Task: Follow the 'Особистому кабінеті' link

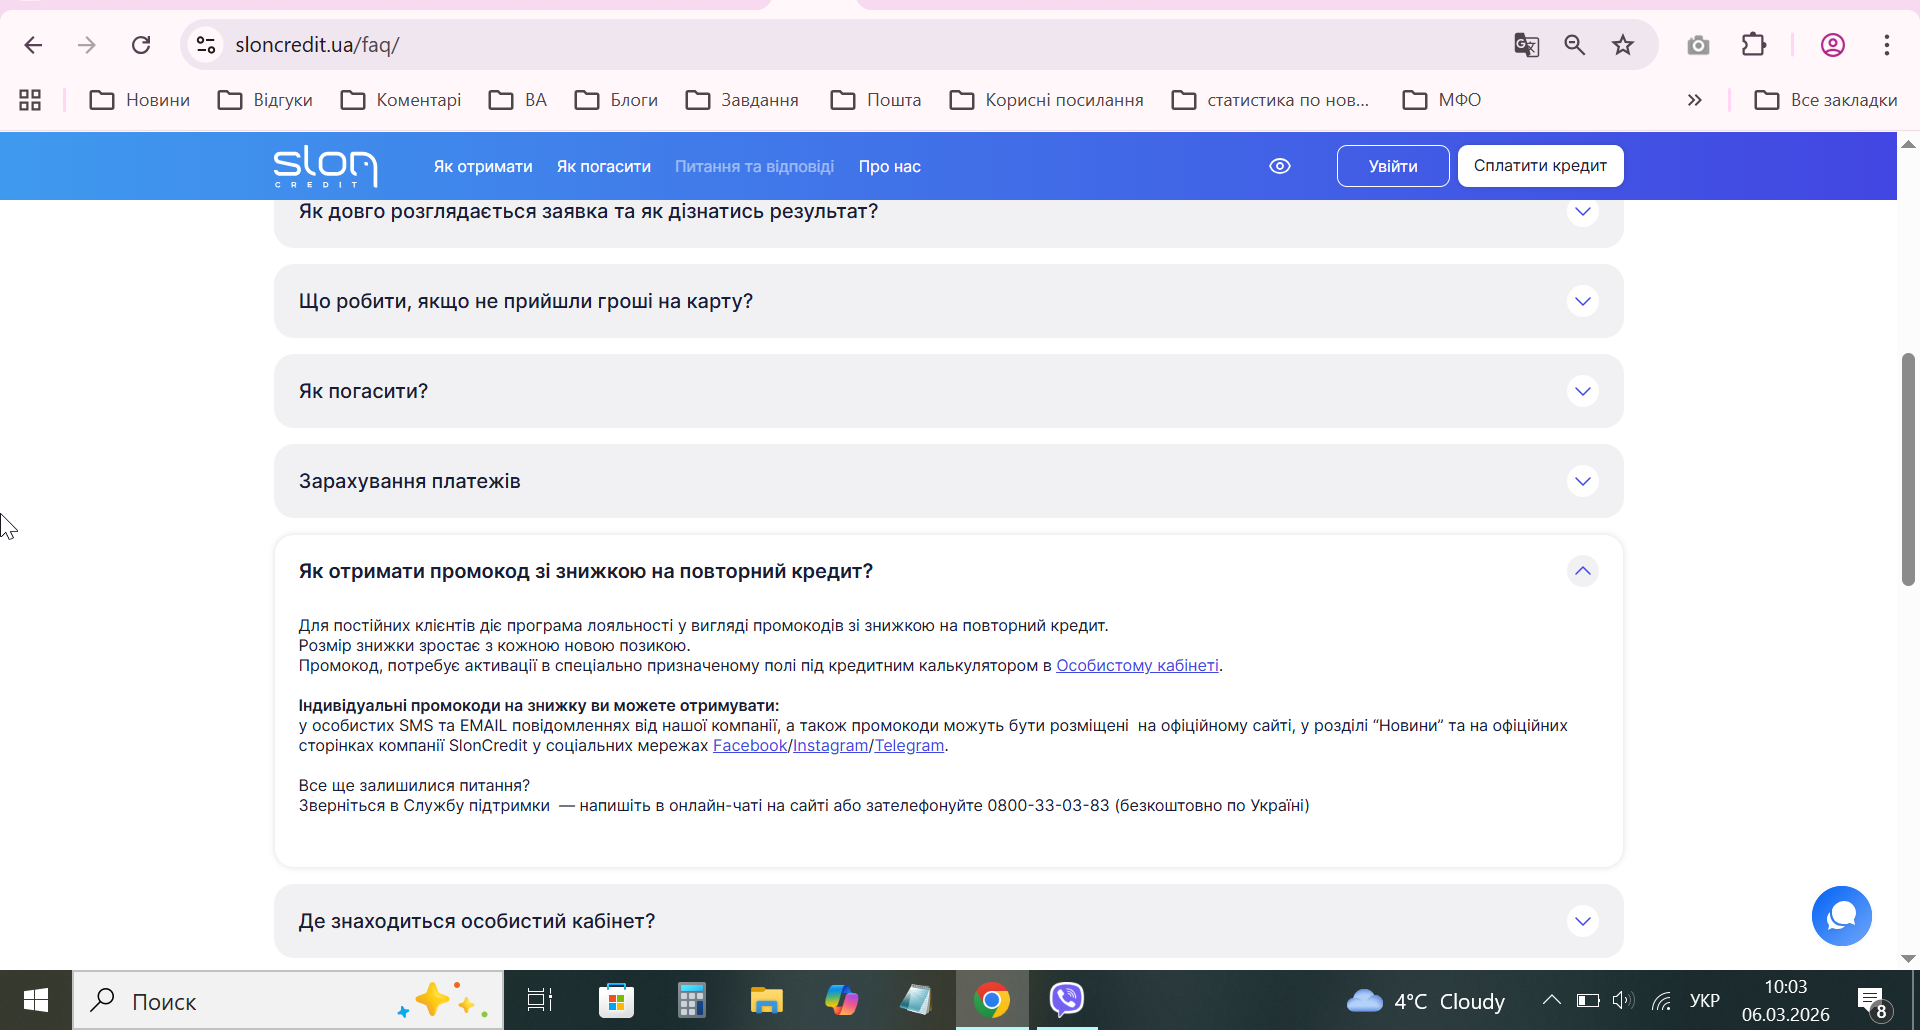Action: [1137, 665]
